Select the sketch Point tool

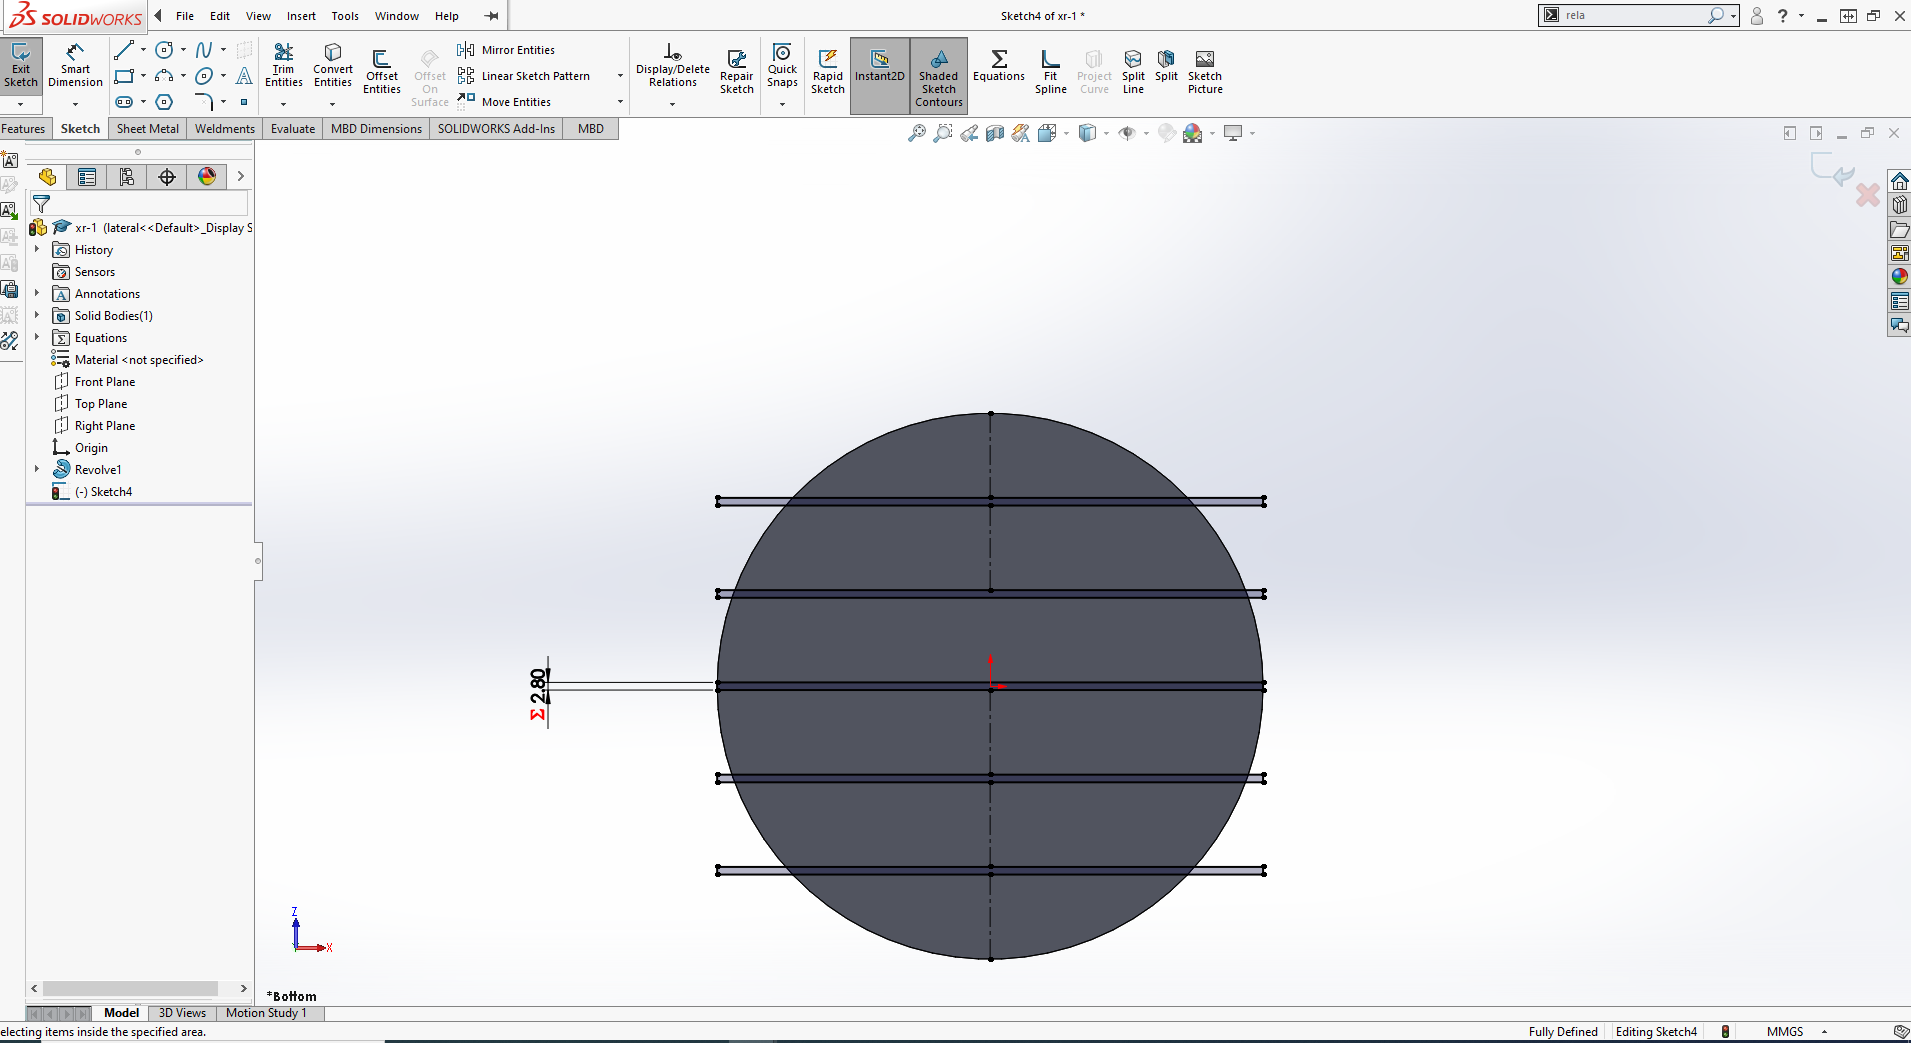(244, 102)
